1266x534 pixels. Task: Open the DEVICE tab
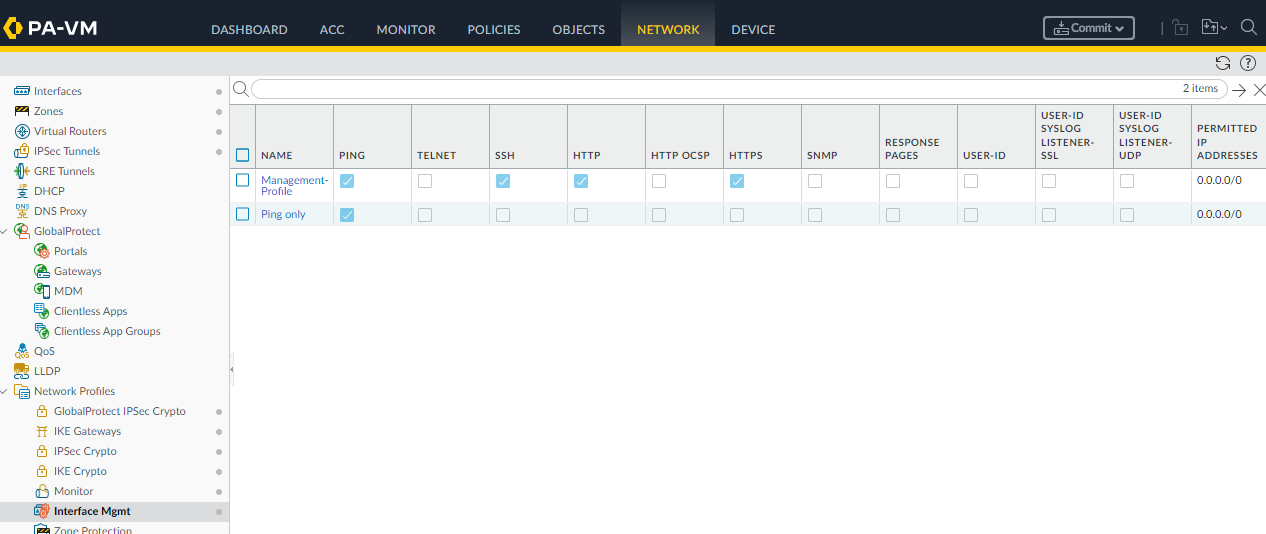point(753,29)
